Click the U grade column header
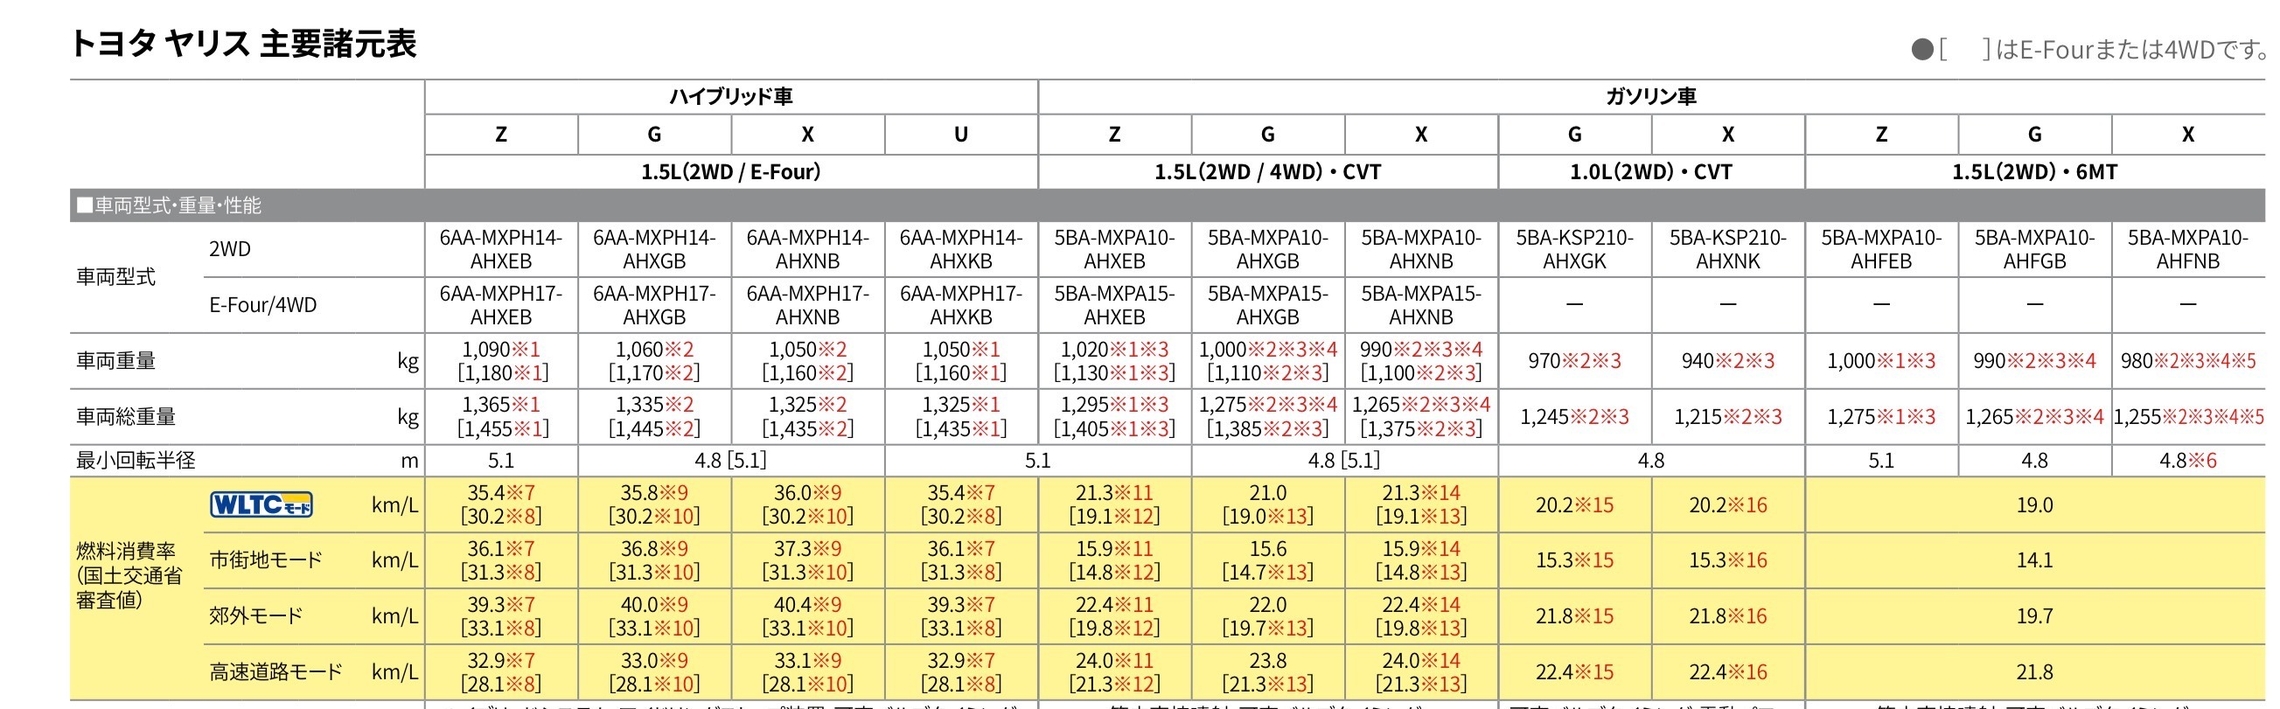 960,135
